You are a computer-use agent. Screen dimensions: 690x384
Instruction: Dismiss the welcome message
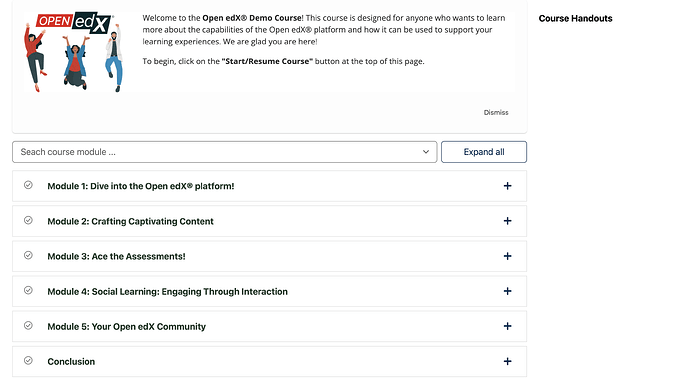[496, 113]
